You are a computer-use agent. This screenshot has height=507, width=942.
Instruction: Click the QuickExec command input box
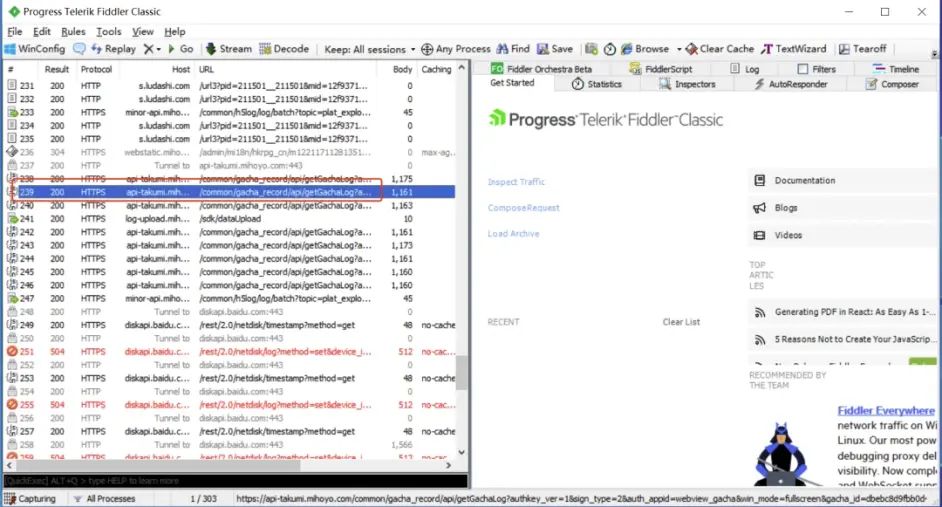[236, 481]
